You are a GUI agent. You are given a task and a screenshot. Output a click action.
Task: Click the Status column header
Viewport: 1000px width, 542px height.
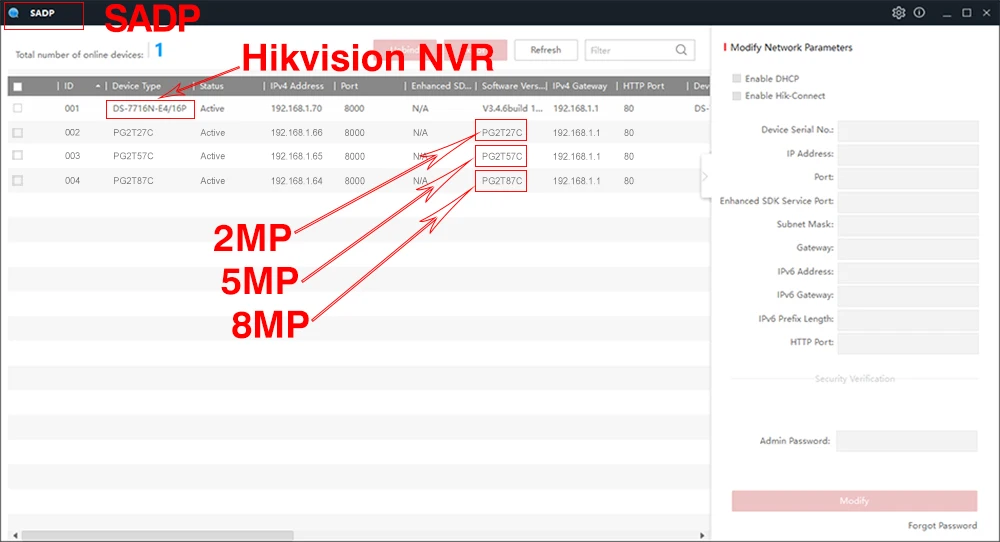coord(212,86)
